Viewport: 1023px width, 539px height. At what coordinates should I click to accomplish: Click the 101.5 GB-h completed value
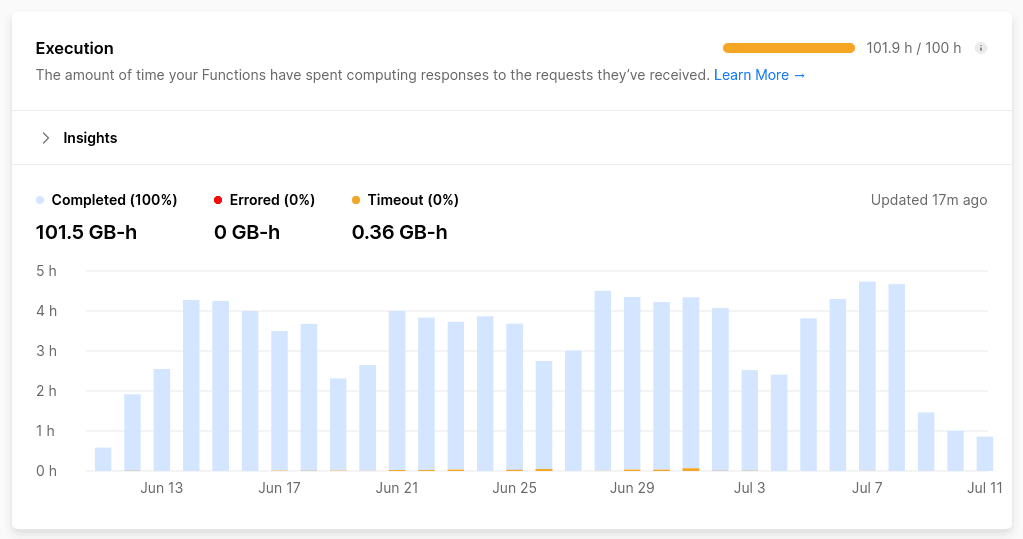pyautogui.click(x=86, y=233)
